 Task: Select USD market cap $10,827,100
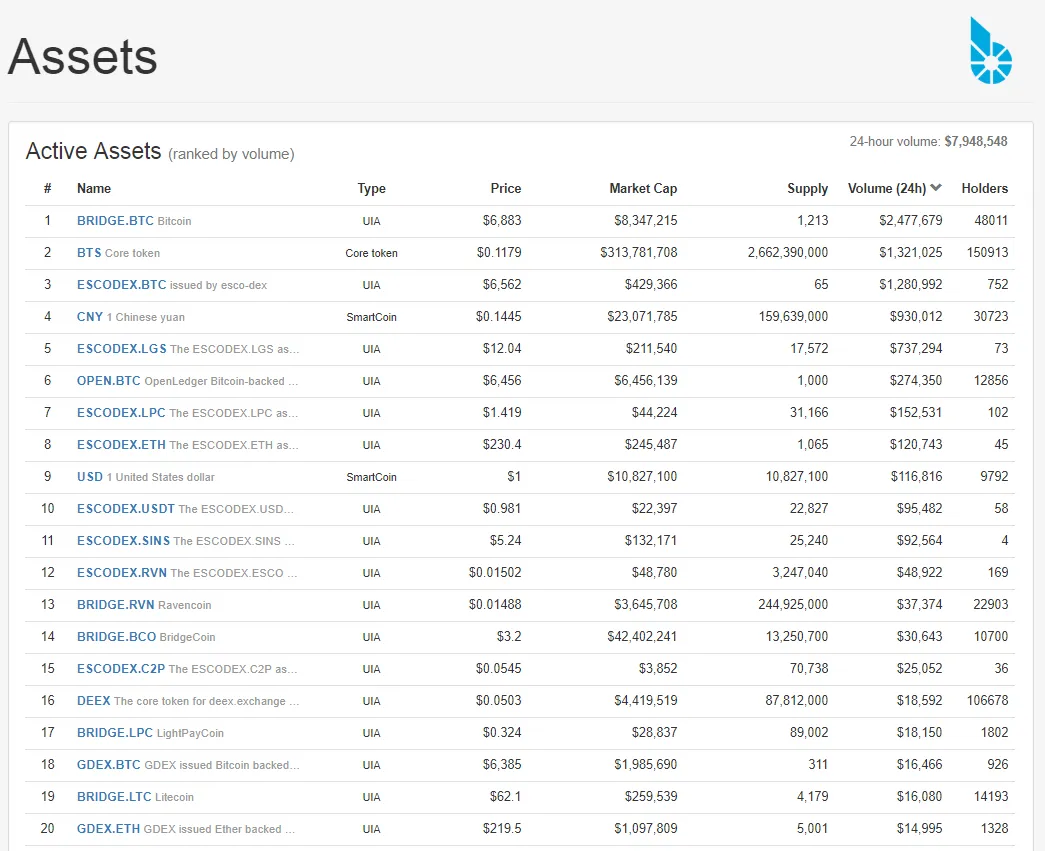(642, 476)
